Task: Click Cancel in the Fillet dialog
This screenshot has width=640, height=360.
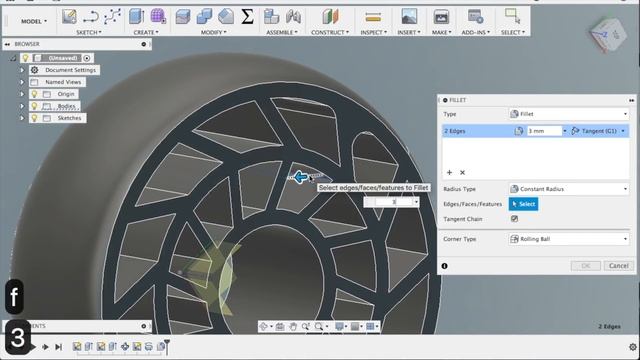Action: (619, 266)
